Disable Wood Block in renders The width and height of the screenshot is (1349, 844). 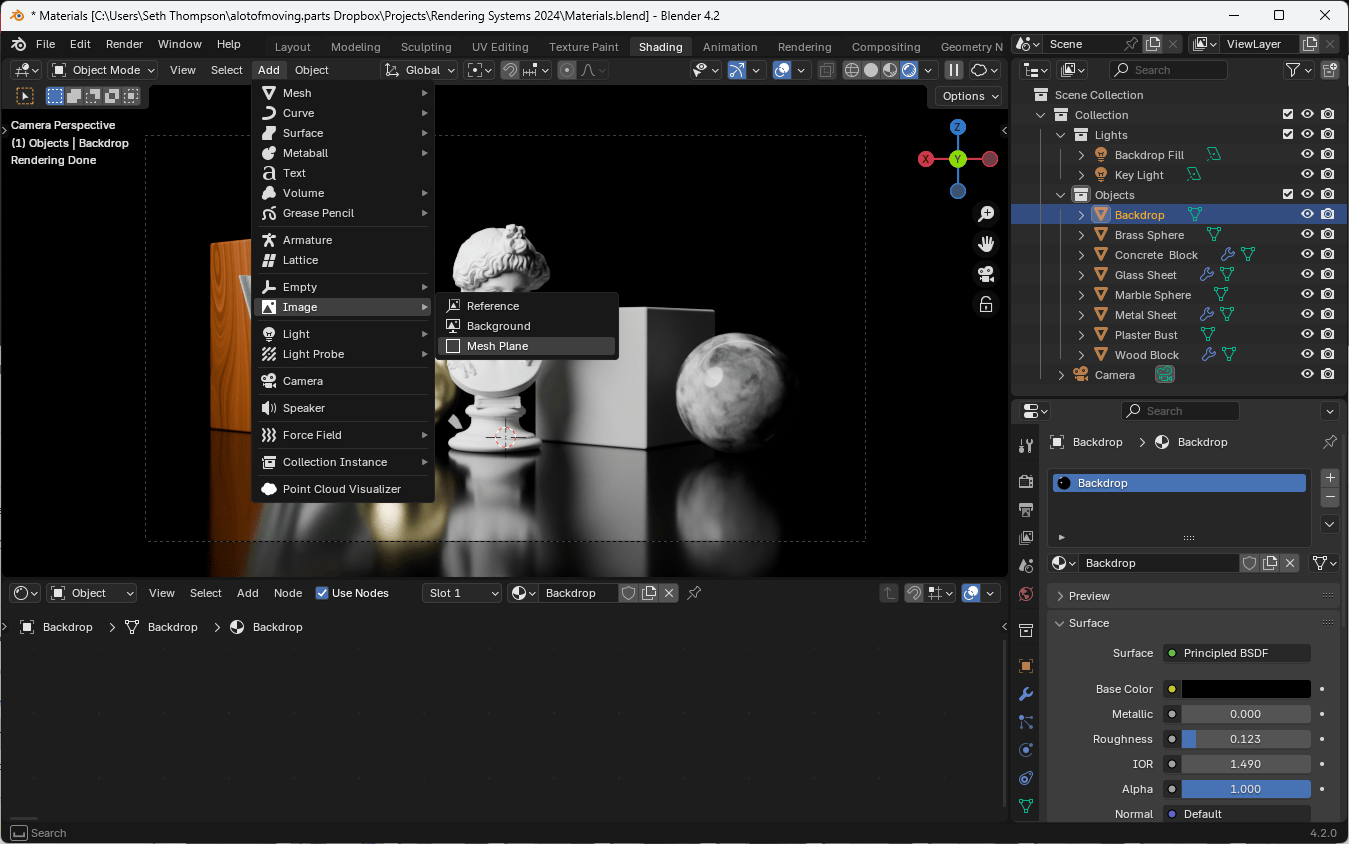tap(1327, 355)
